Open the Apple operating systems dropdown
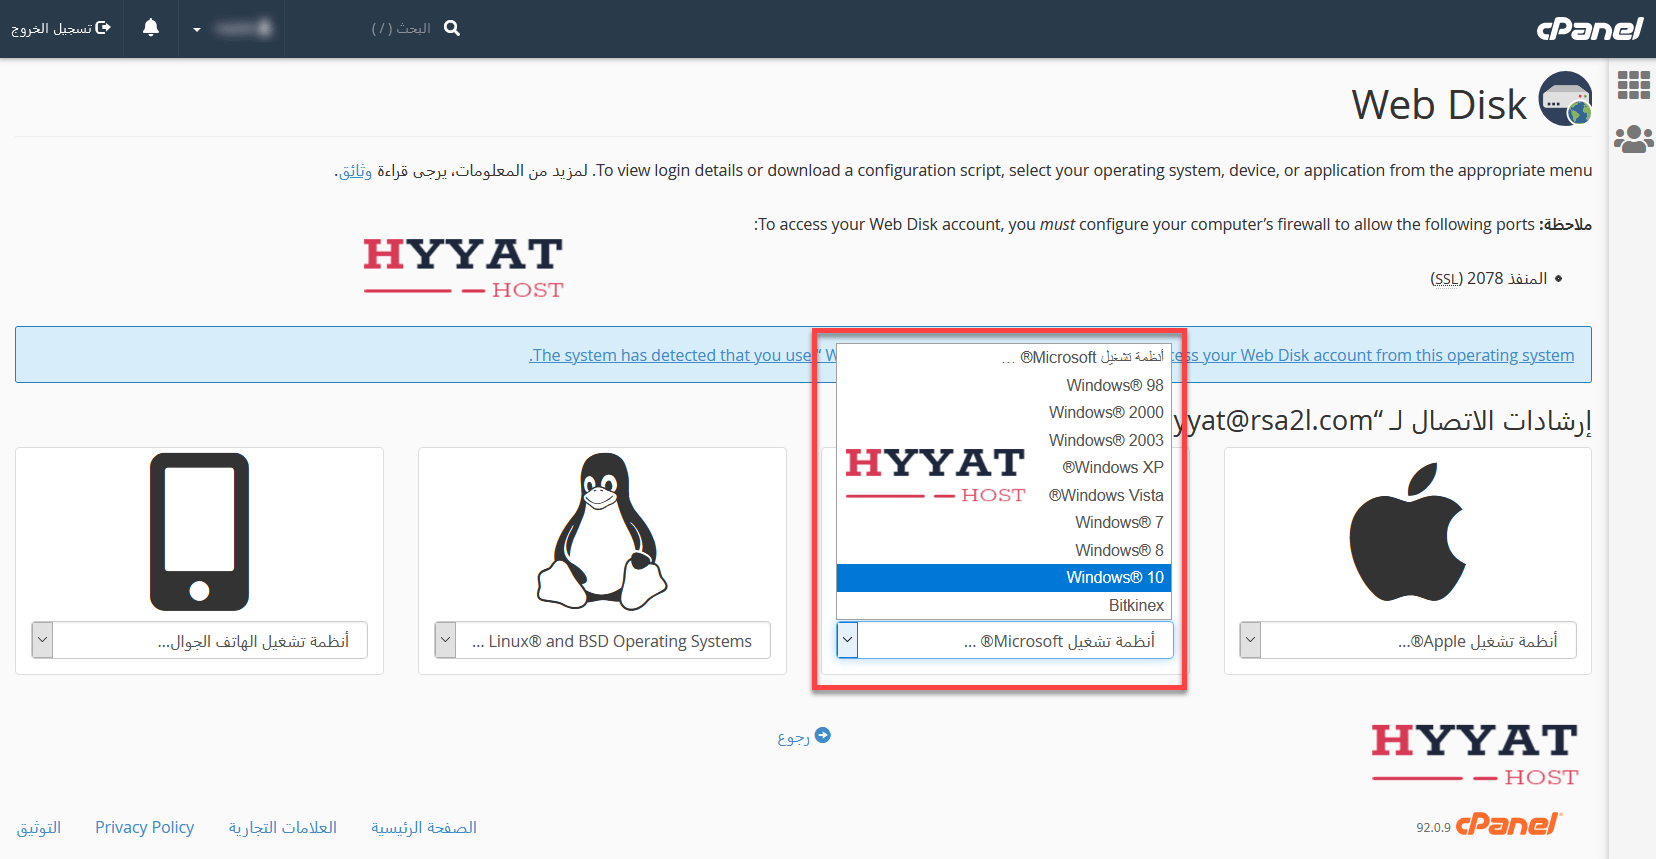Image resolution: width=1656 pixels, height=859 pixels. point(1407,640)
